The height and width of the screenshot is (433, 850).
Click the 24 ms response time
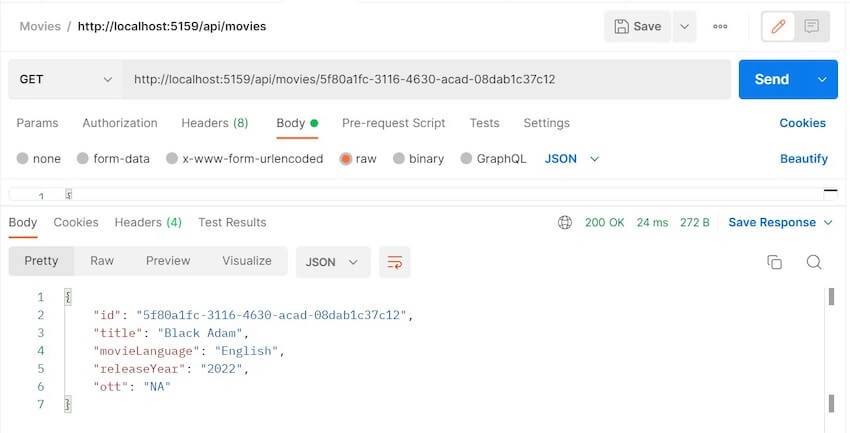(x=652, y=223)
